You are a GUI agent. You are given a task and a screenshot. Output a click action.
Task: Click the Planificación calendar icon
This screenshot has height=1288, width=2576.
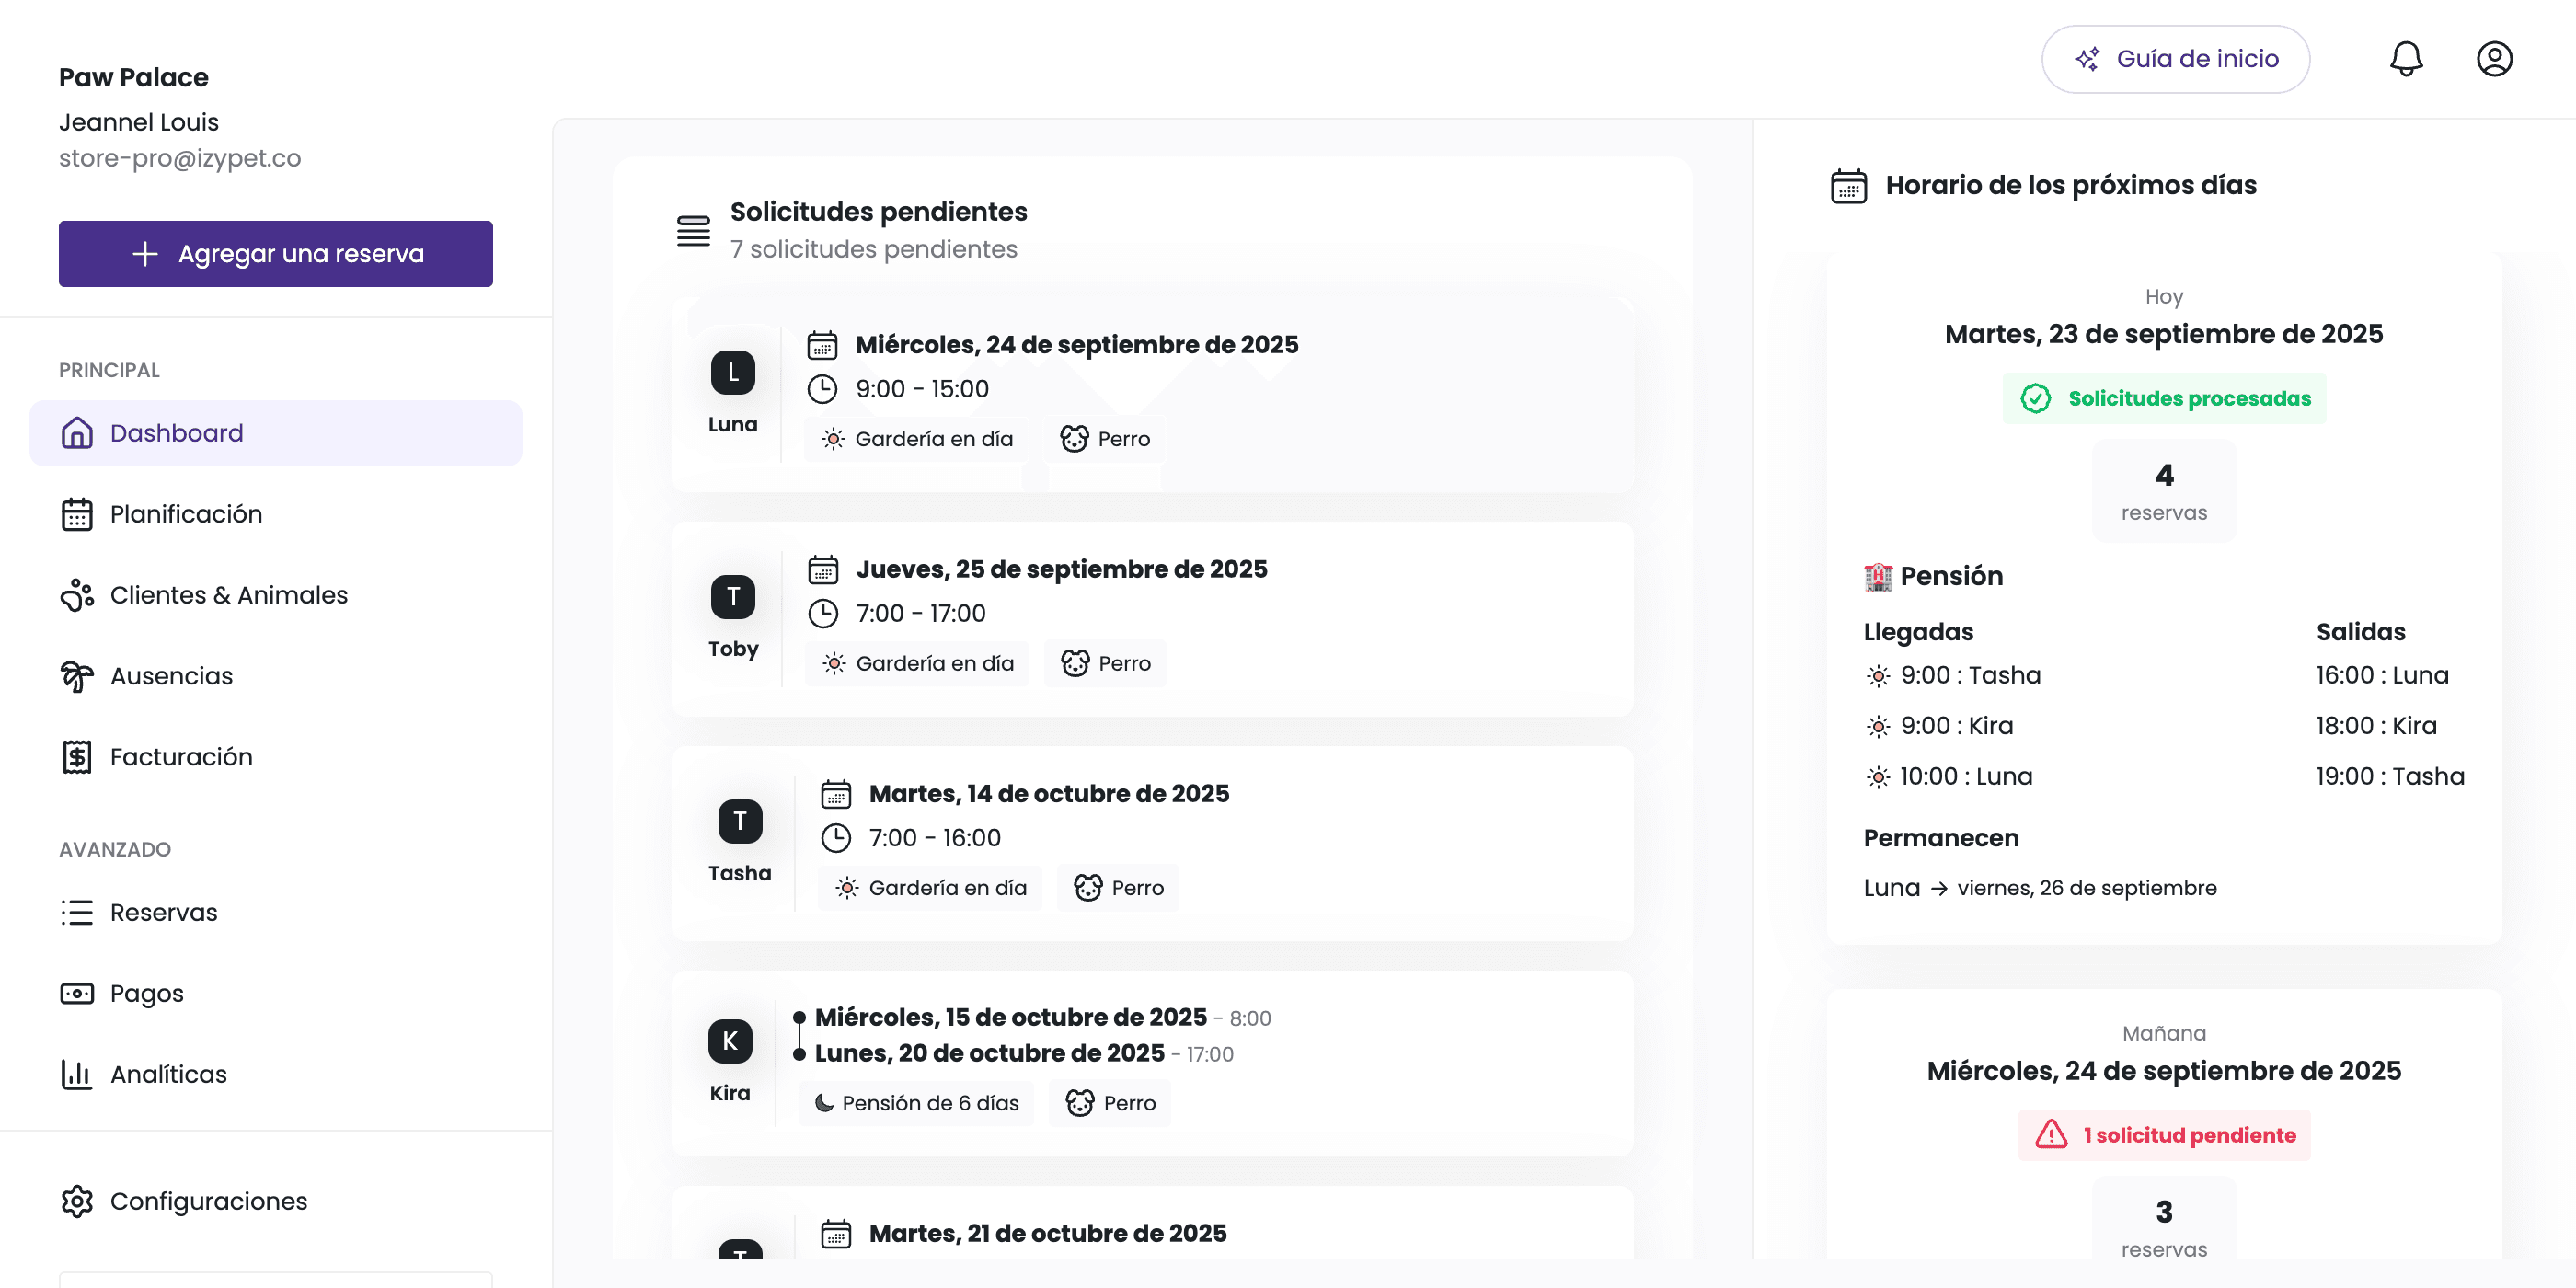77,514
